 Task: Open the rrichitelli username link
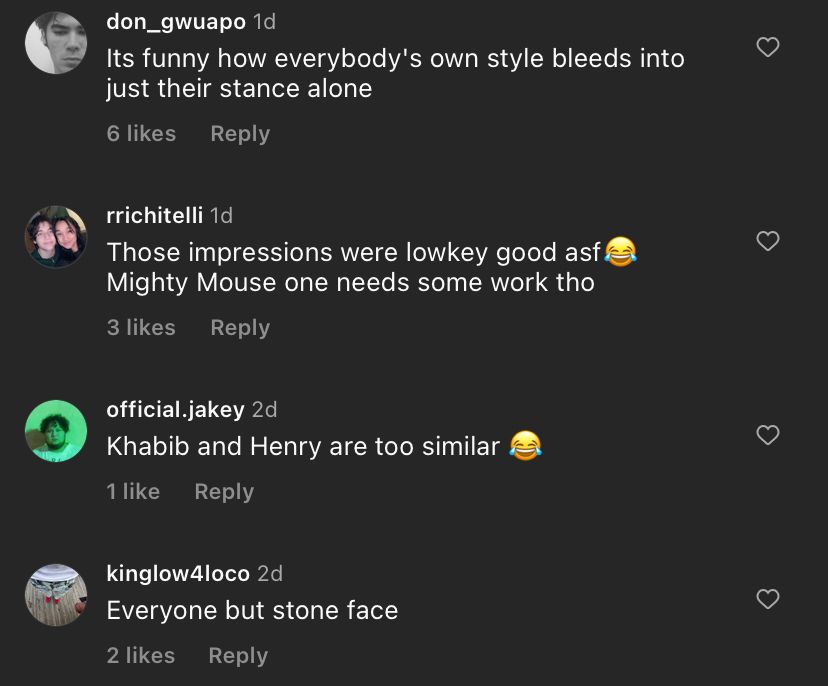pos(154,216)
